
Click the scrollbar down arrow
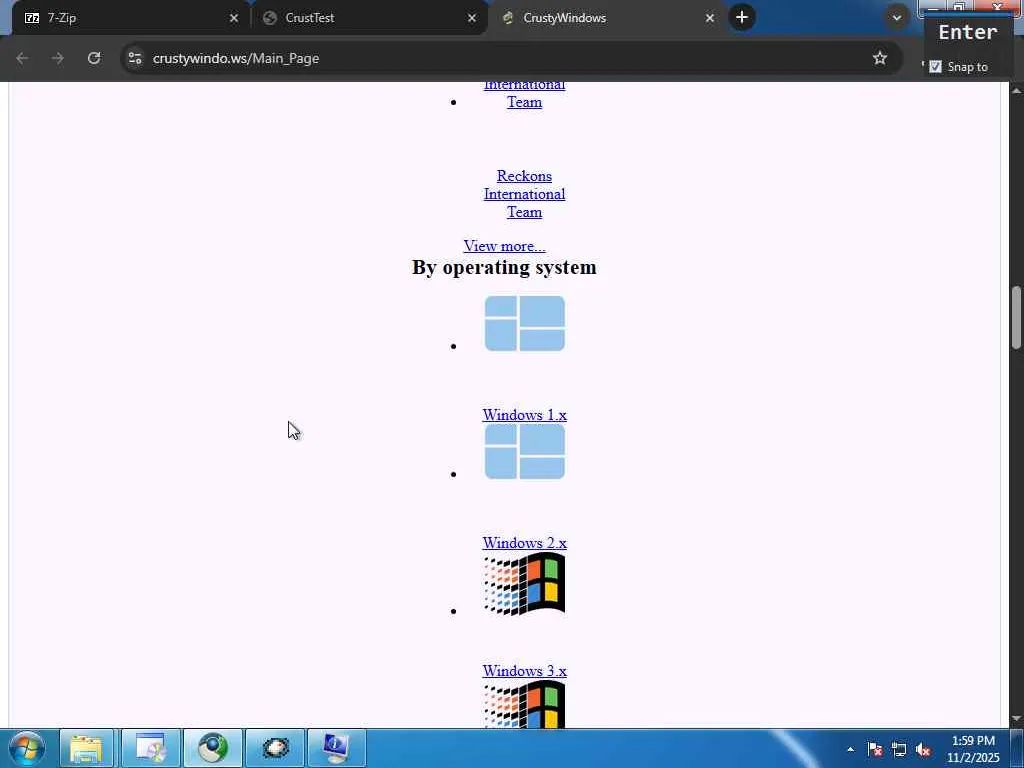[x=1017, y=719]
